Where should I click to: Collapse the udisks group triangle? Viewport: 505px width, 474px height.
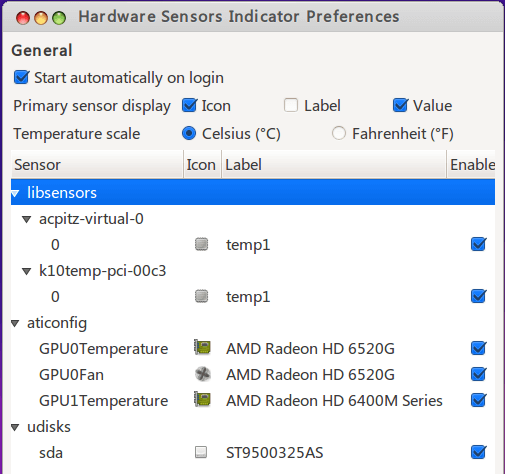click(x=15, y=427)
